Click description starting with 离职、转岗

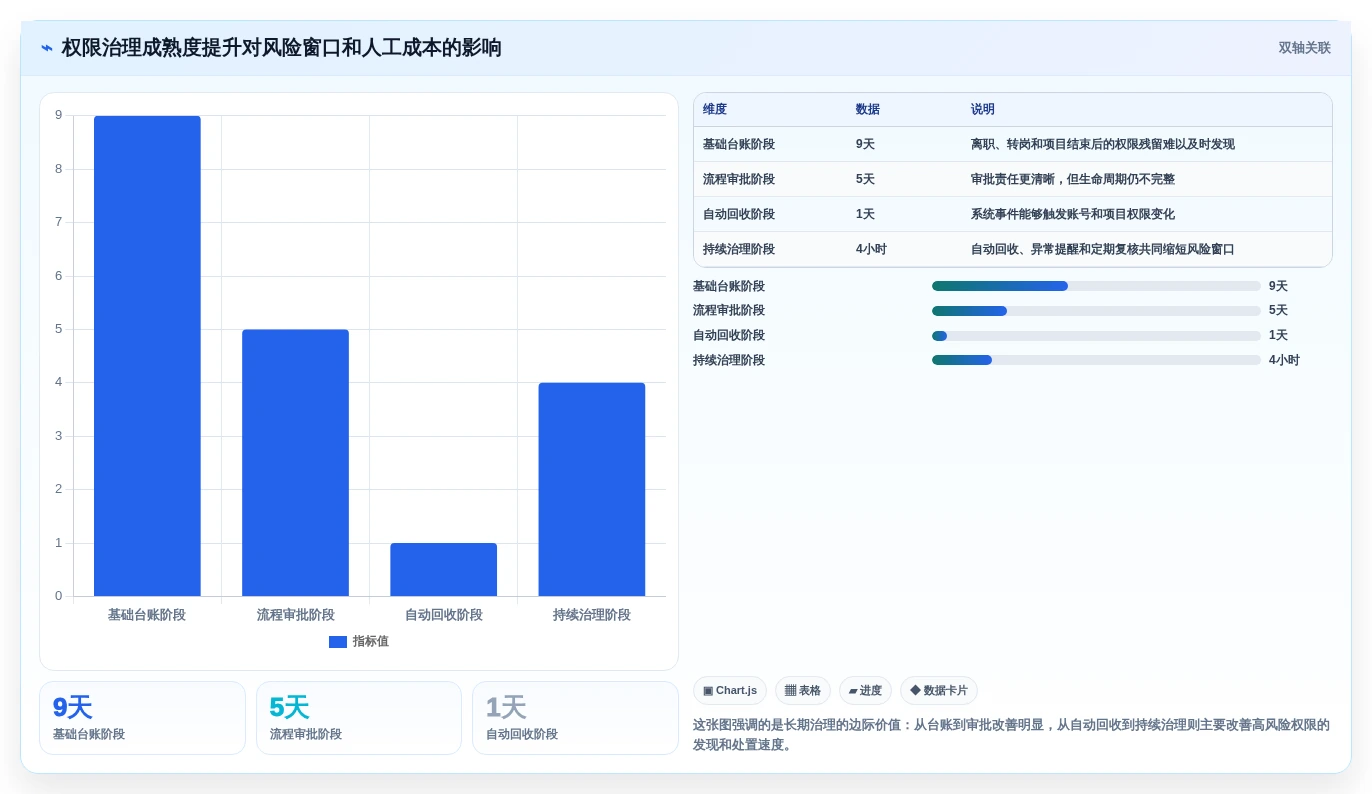(1103, 145)
